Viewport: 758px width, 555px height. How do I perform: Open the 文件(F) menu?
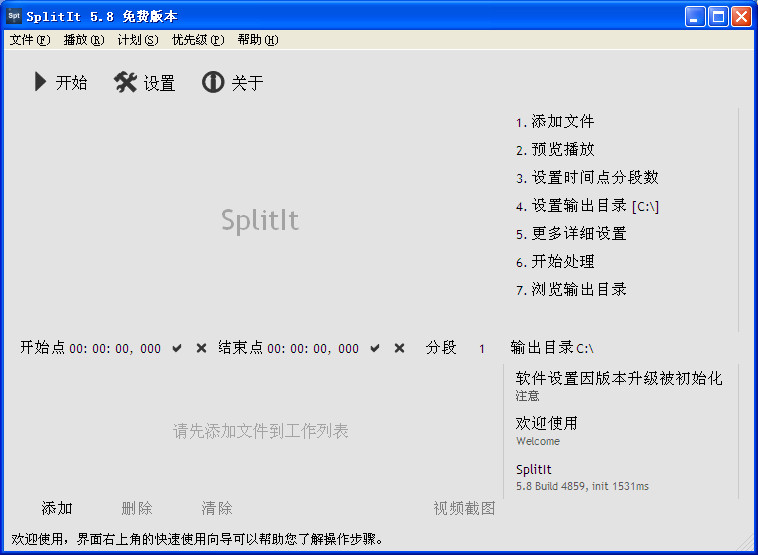click(x=30, y=40)
